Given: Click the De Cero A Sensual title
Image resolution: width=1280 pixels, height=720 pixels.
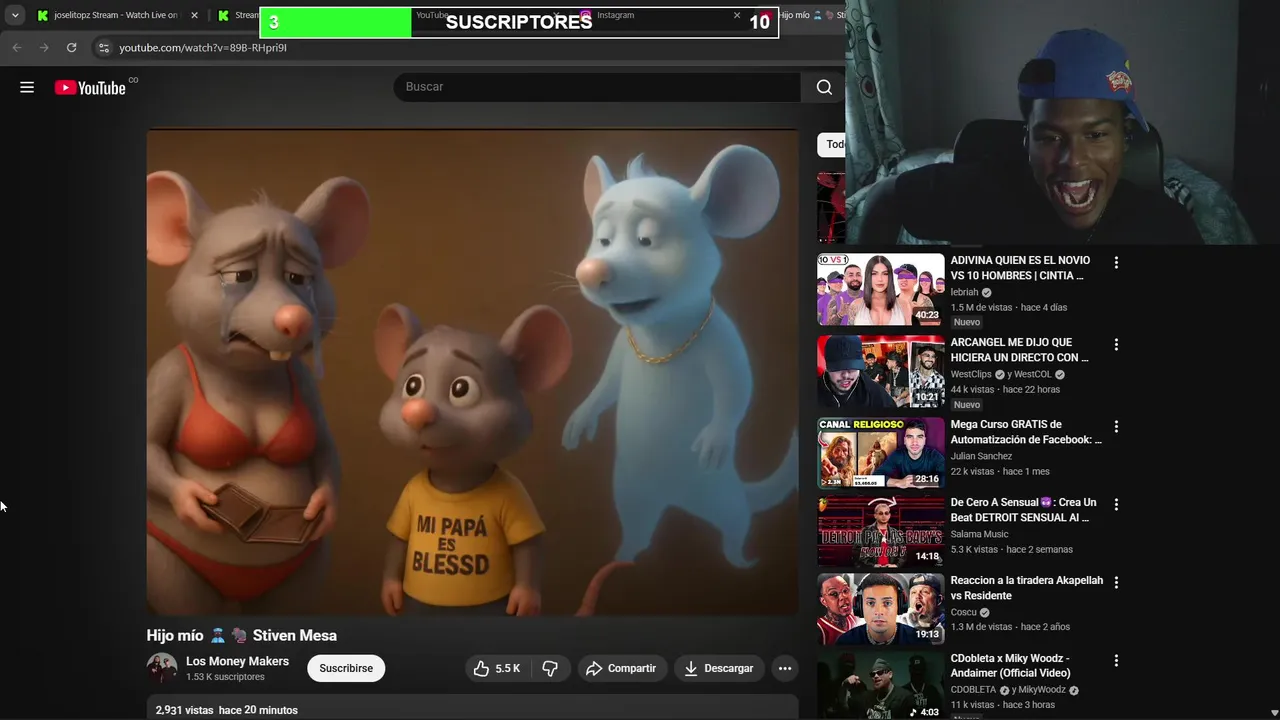Looking at the screenshot, I should (1023, 510).
